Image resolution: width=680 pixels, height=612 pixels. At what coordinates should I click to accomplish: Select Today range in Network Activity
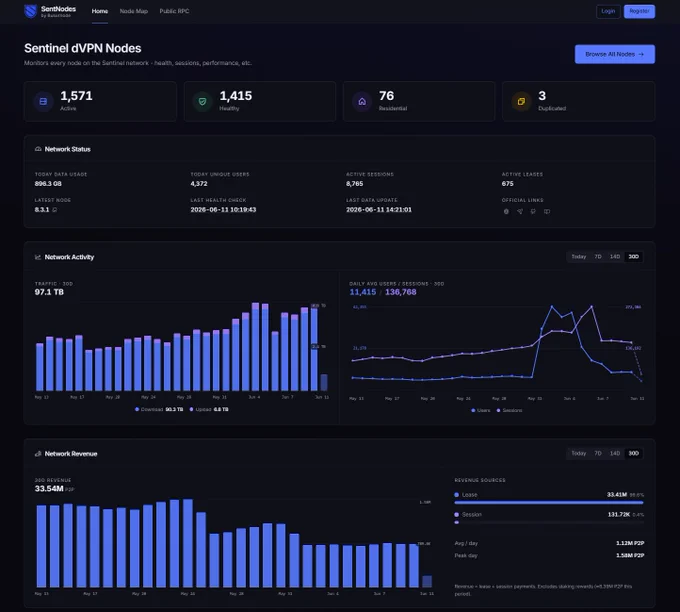pos(579,257)
